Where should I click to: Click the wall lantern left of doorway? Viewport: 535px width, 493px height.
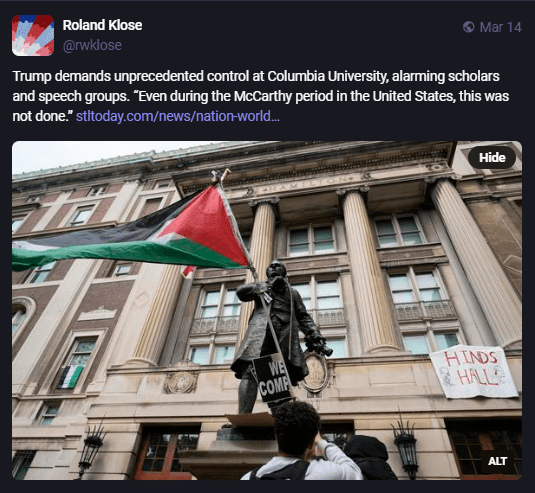pyautogui.click(x=91, y=449)
